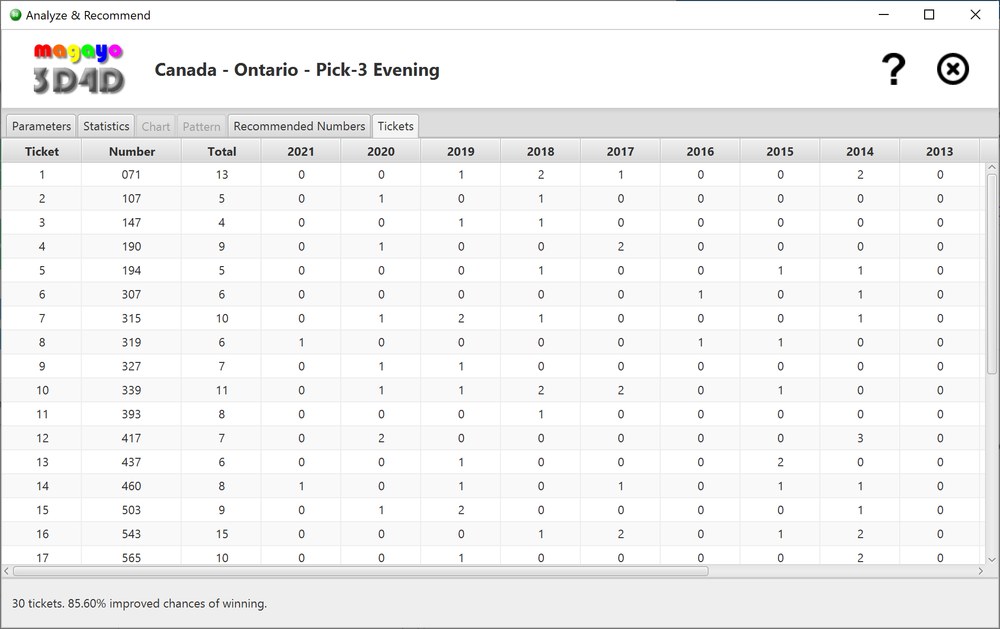Switch to the Statistics tab
1000x629 pixels.
point(106,126)
